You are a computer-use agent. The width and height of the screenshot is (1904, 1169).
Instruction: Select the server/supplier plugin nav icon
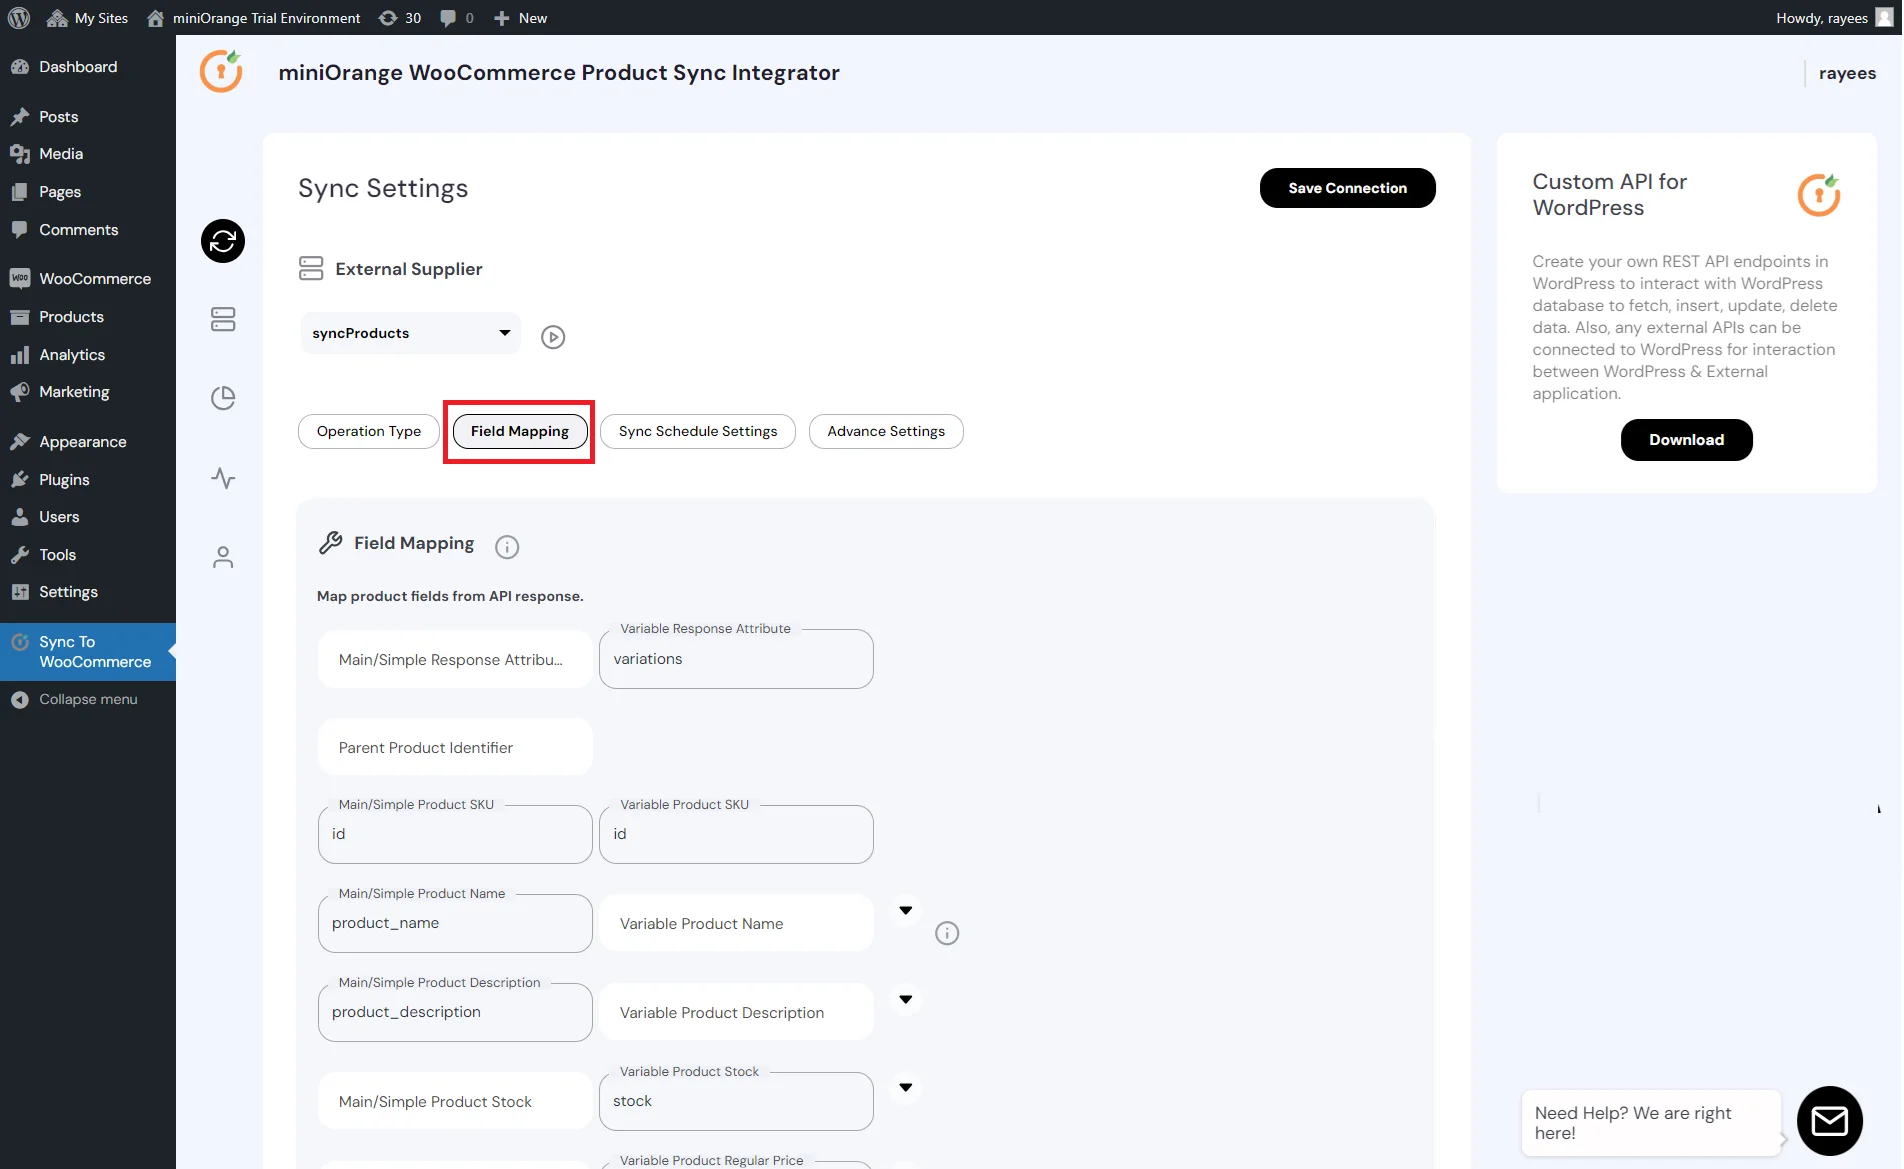tap(223, 319)
